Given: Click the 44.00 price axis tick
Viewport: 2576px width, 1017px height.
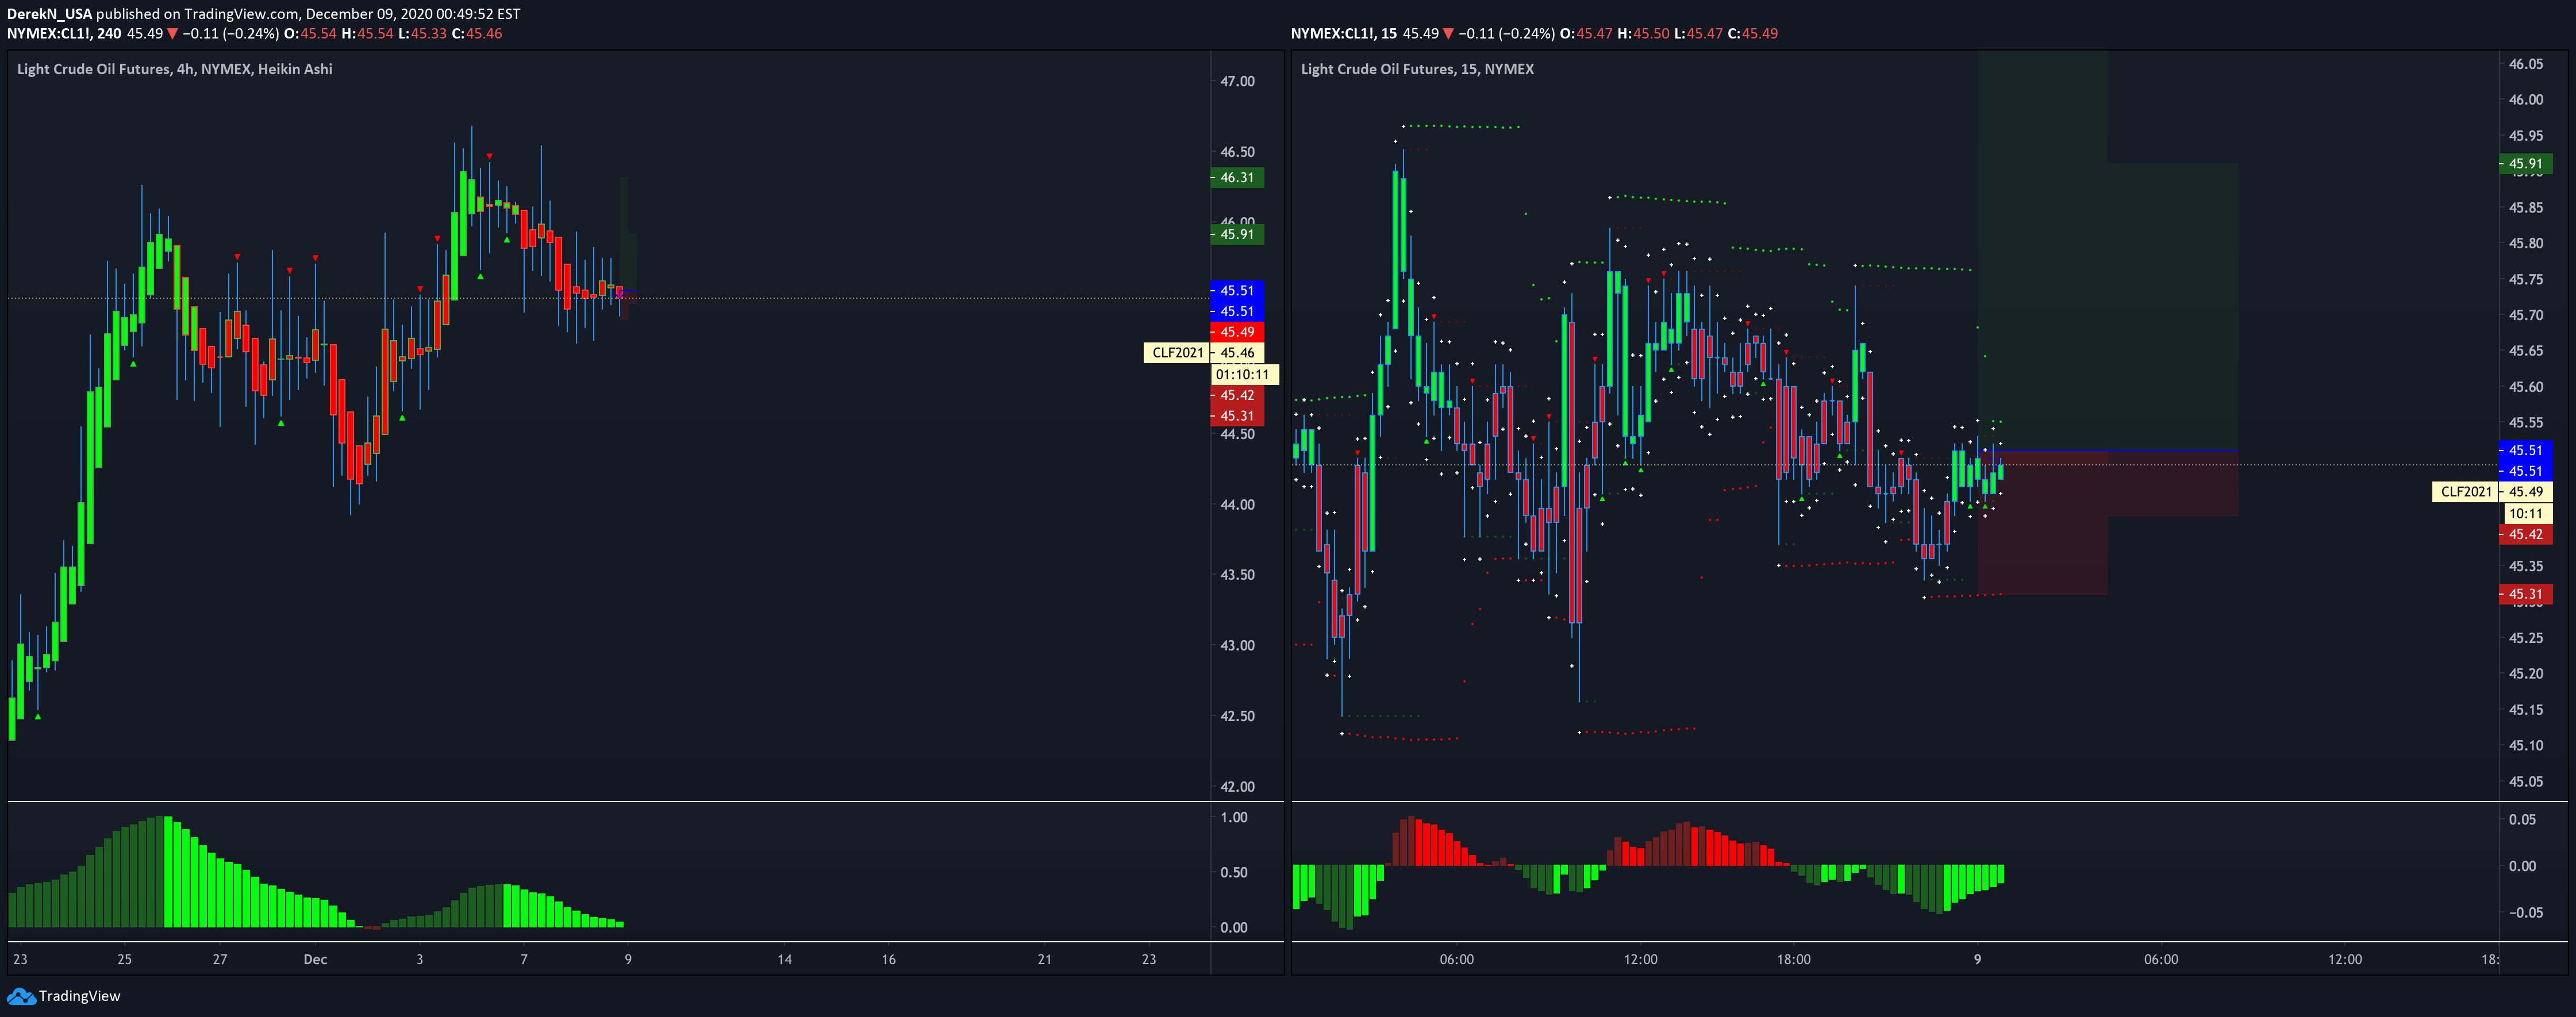Looking at the screenshot, I should [x=1237, y=505].
